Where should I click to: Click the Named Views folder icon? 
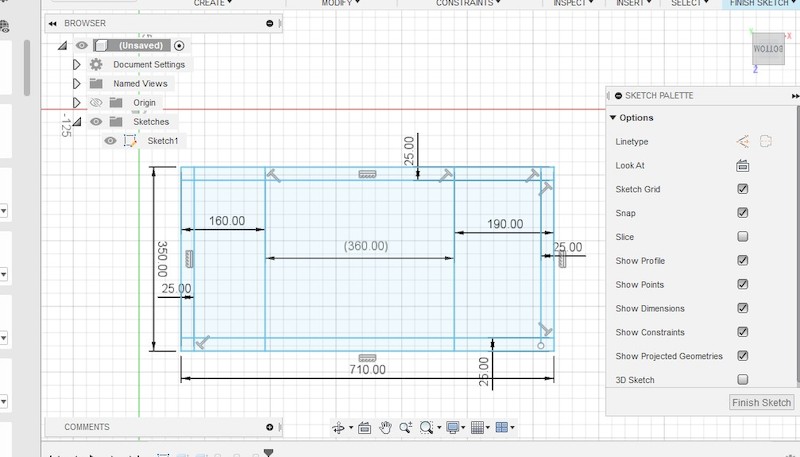click(96, 83)
